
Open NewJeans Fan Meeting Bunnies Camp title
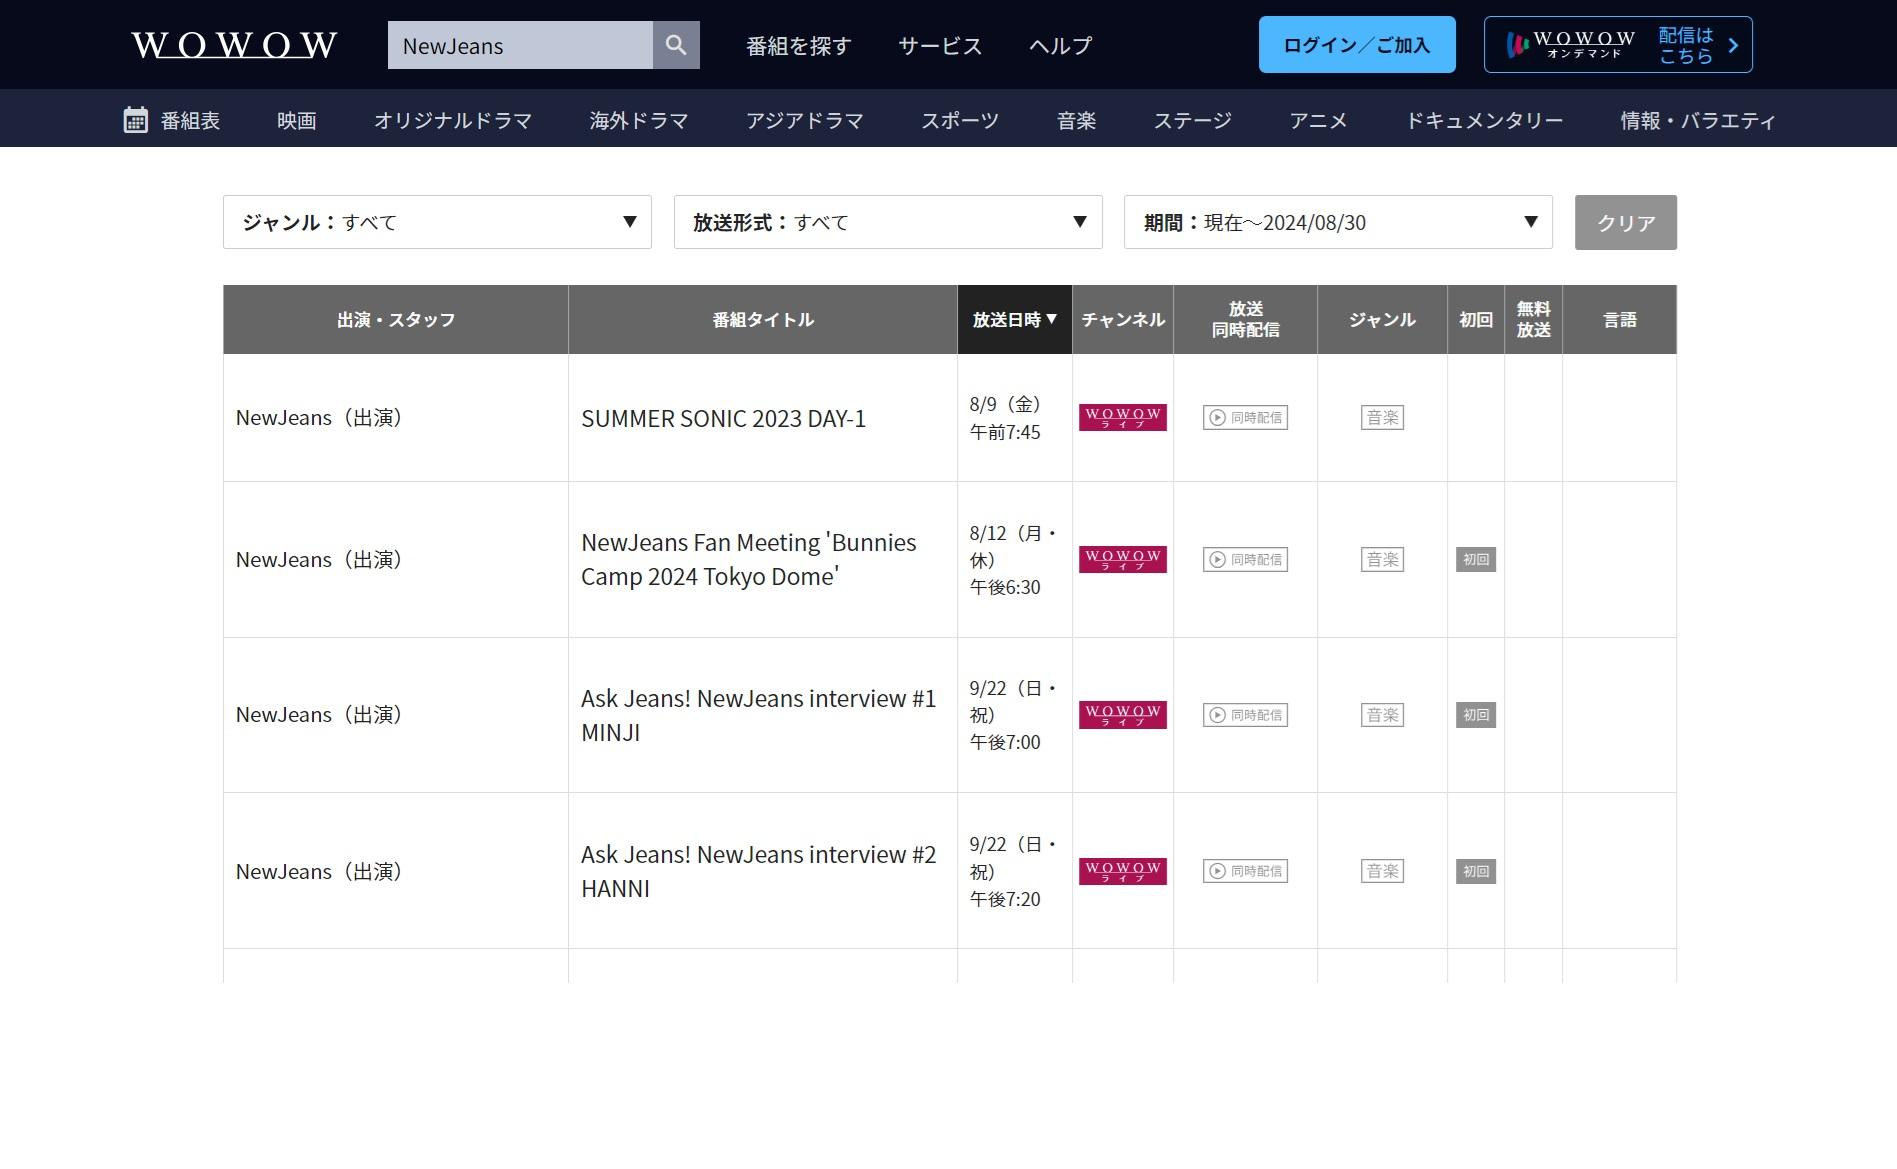[x=748, y=560]
